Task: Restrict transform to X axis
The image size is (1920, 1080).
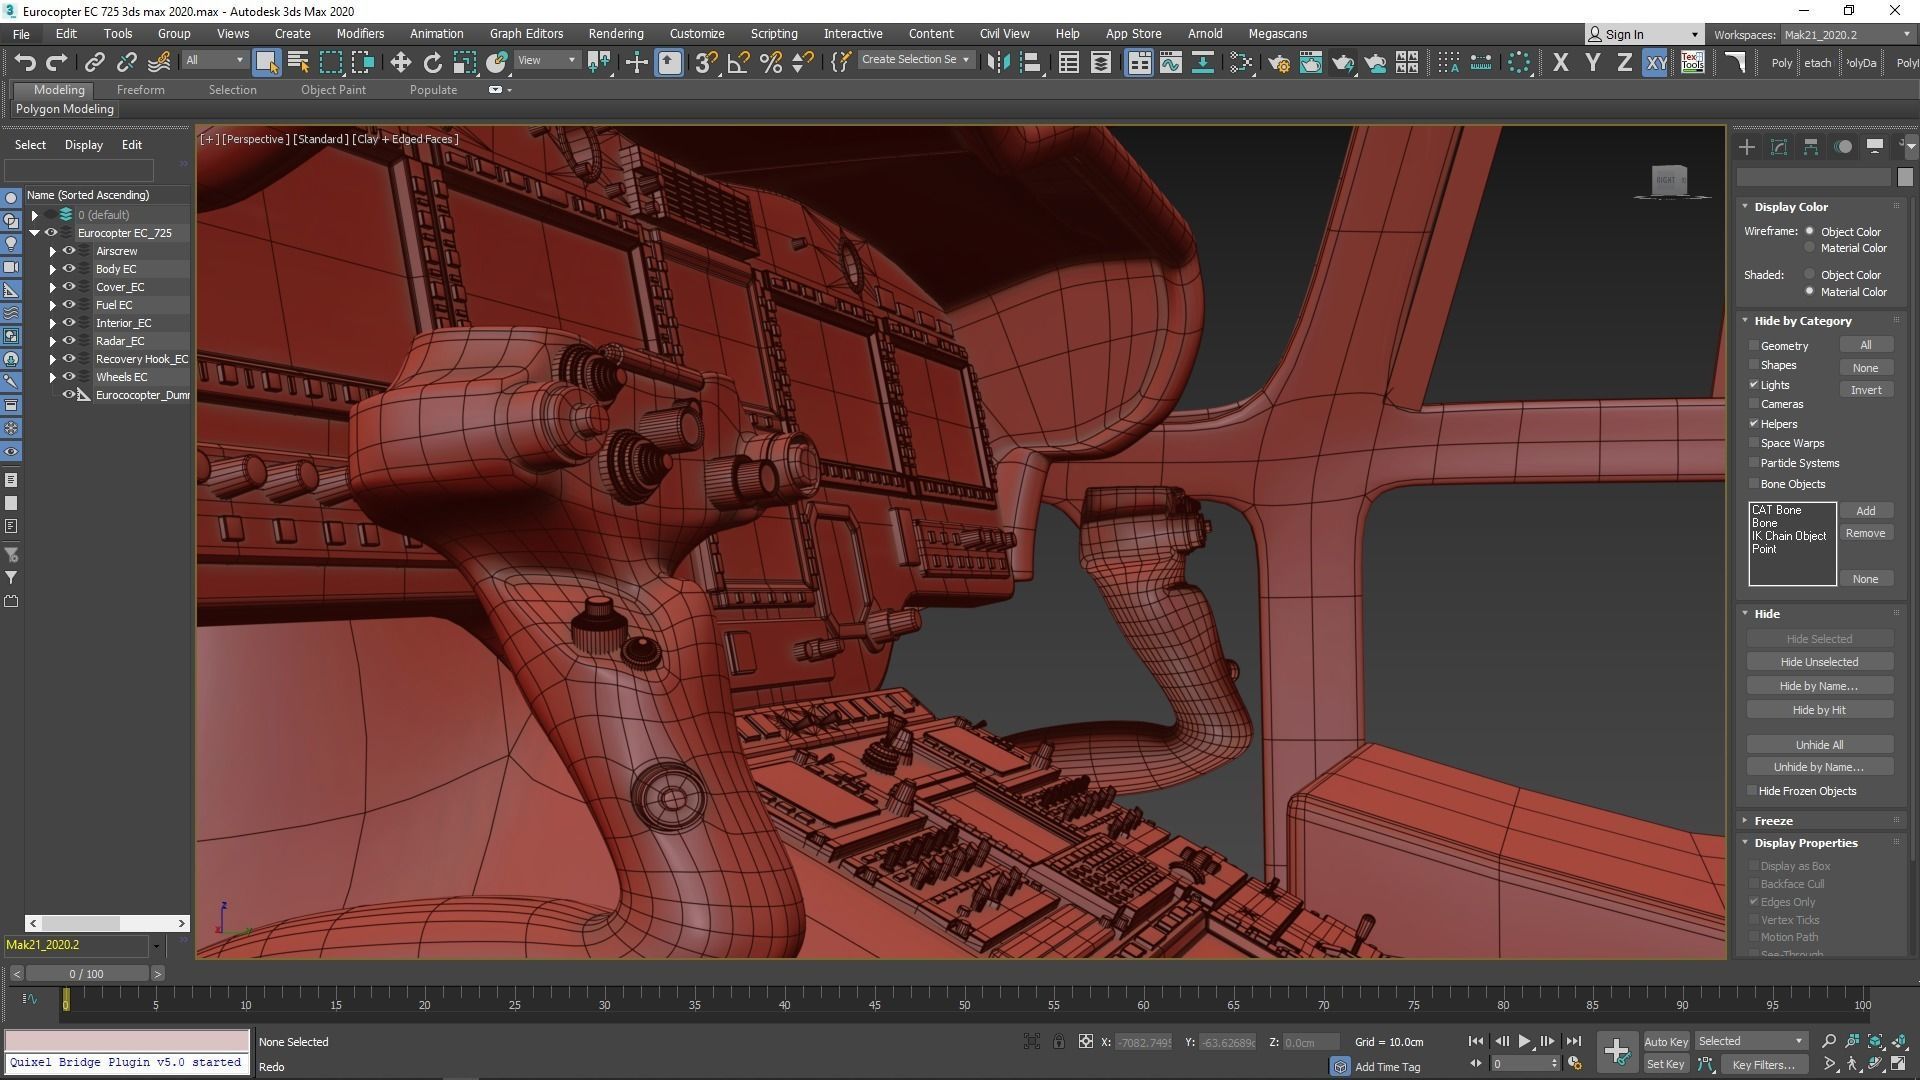Action: tap(1560, 62)
